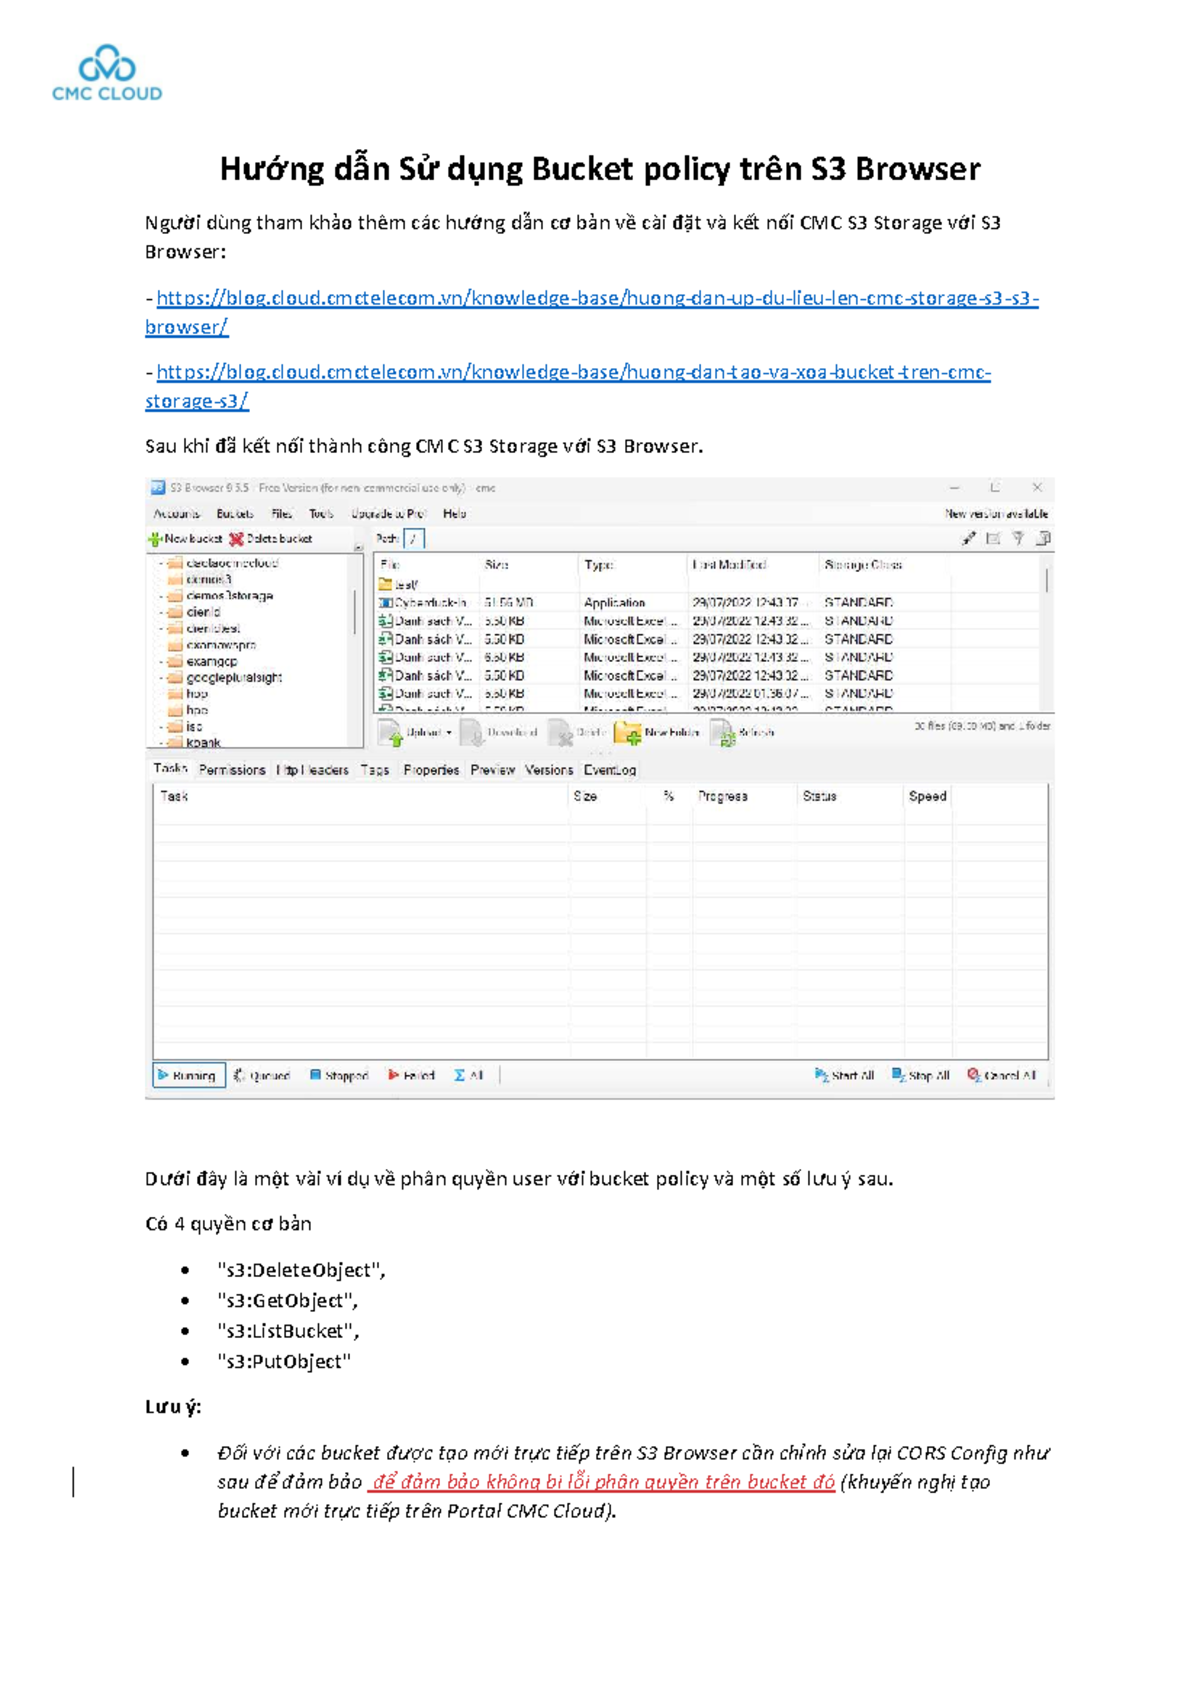Open the Files menu
This screenshot has height=1696, width=1200.
pyautogui.click(x=282, y=514)
